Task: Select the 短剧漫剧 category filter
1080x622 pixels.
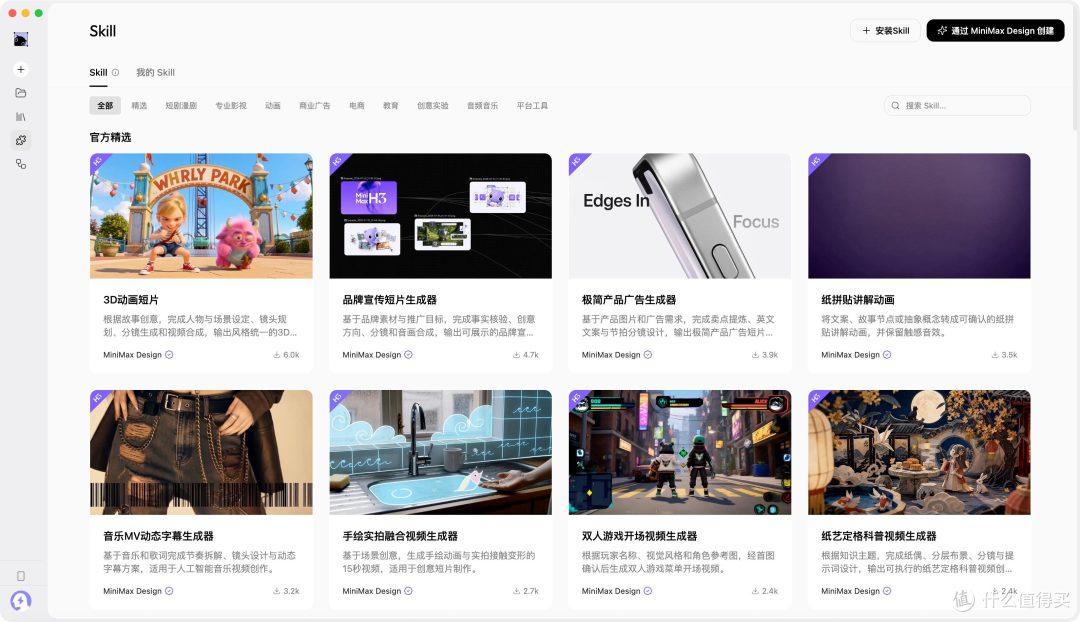Action: (181, 105)
